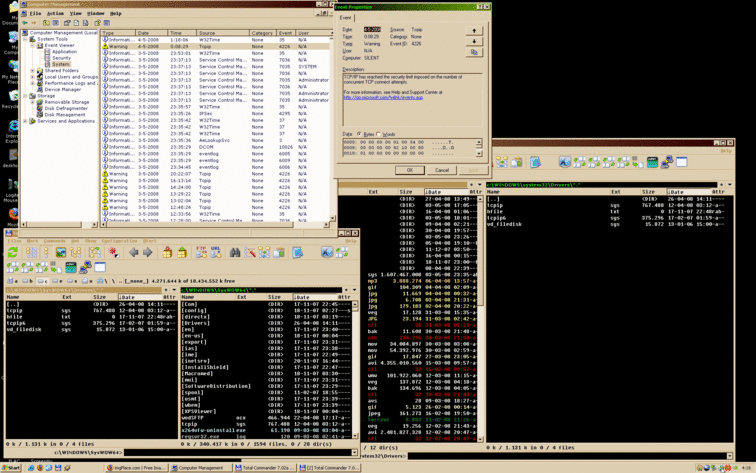Open the Commands menu in Total Commander
Image resolution: width=756 pixels, height=473 pixels.
pos(54,241)
